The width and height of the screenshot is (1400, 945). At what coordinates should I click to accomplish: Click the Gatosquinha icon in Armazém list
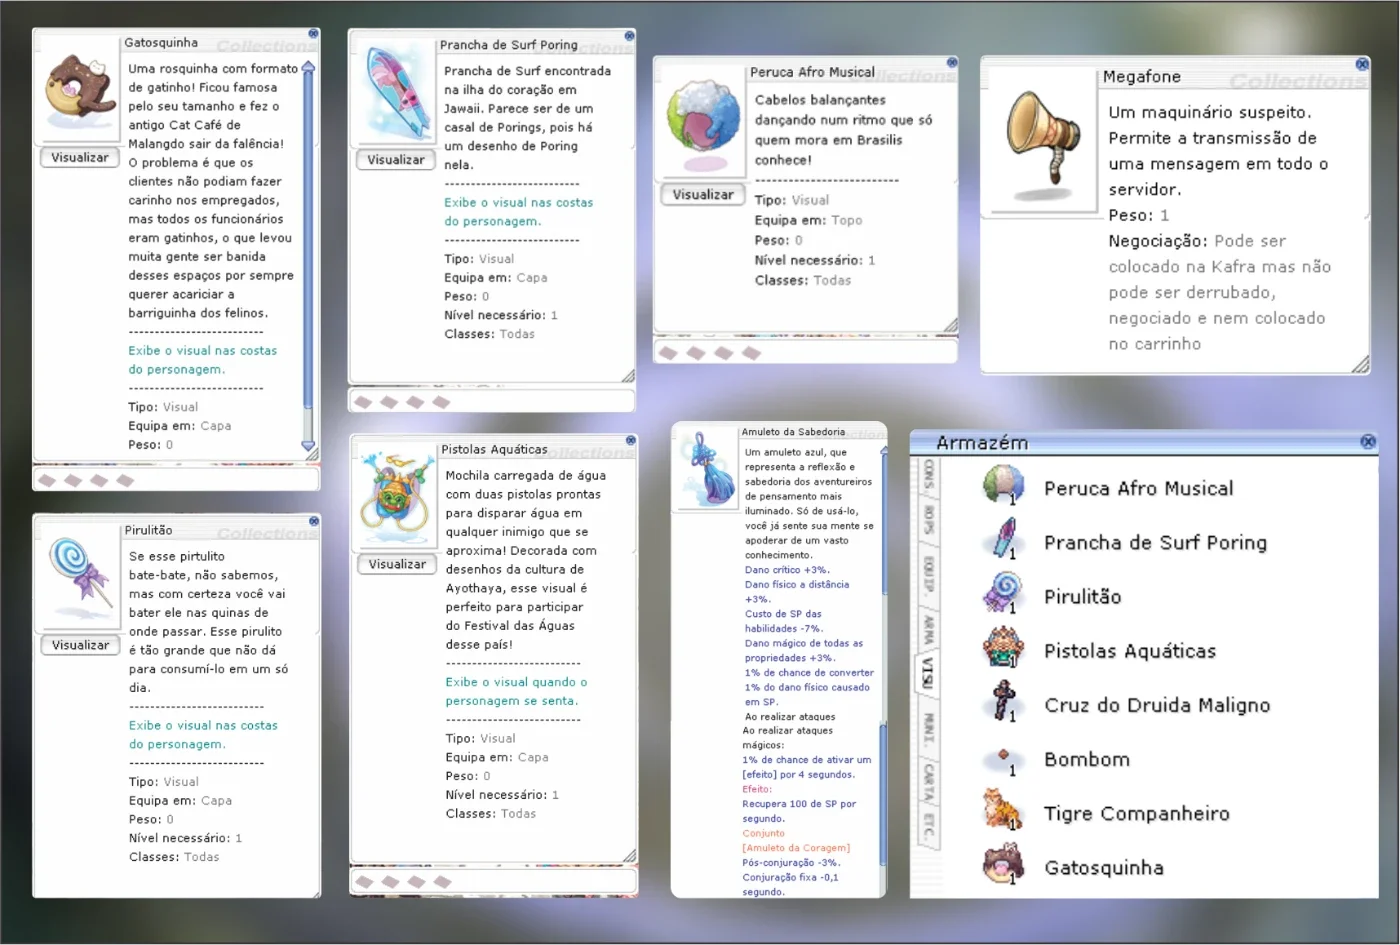[1003, 865]
